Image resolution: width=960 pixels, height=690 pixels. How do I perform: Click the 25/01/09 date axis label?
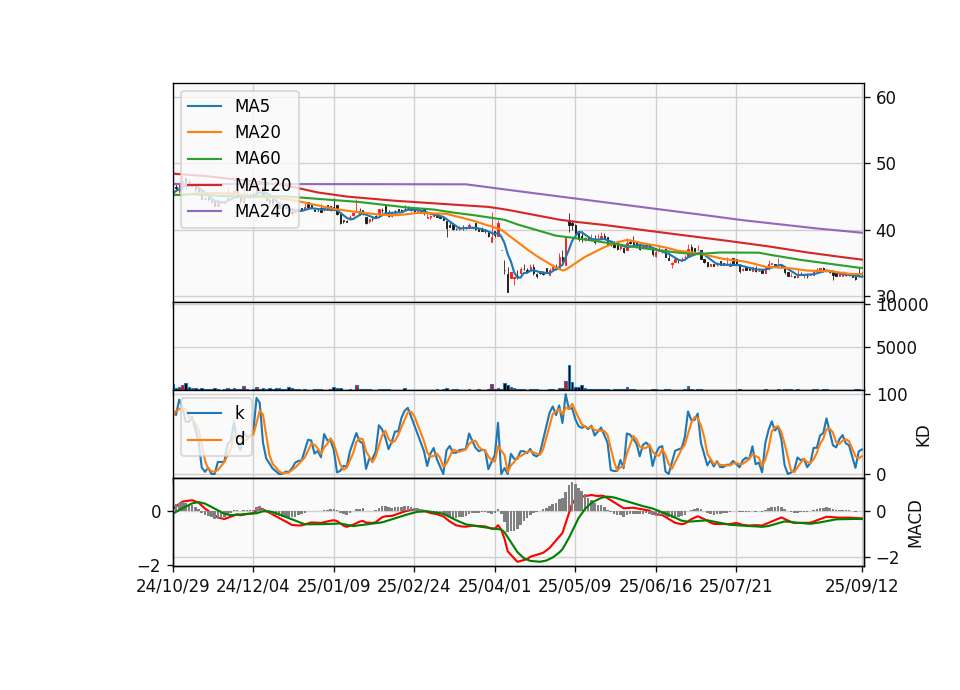334,586
